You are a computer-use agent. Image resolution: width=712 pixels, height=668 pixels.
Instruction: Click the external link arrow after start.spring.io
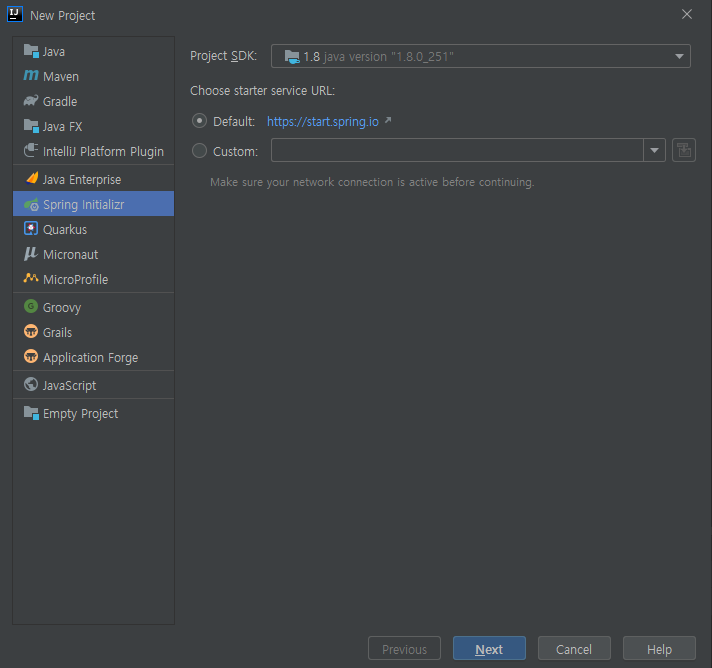click(388, 120)
